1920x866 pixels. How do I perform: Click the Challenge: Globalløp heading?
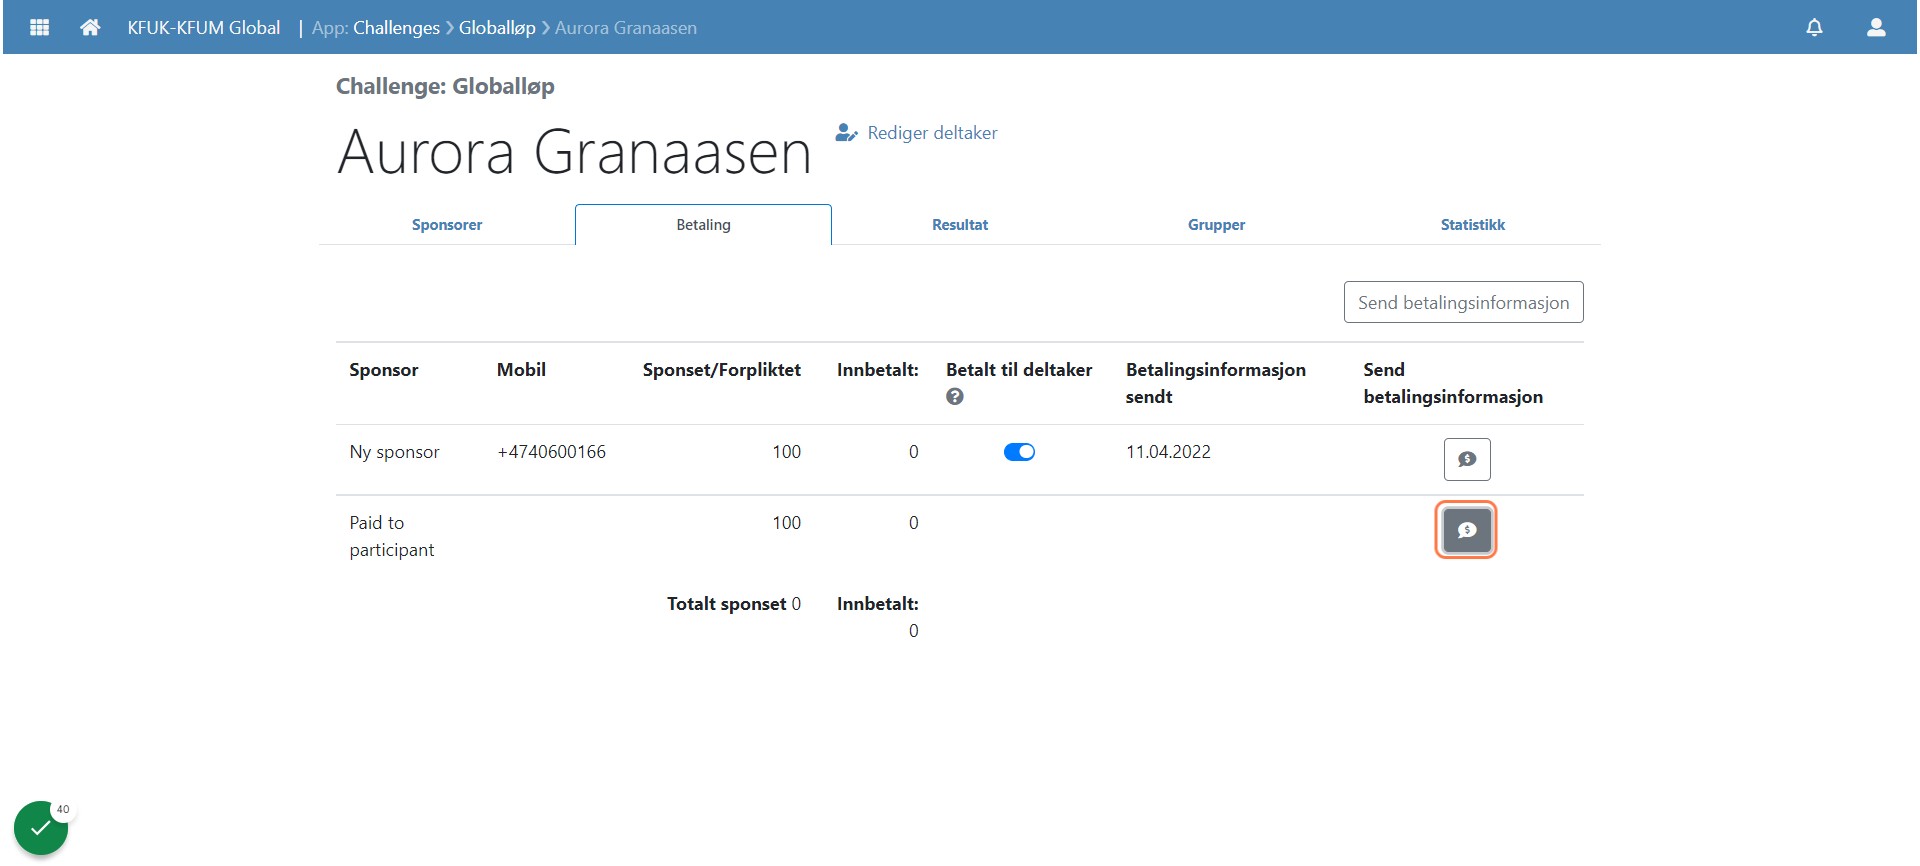point(445,86)
